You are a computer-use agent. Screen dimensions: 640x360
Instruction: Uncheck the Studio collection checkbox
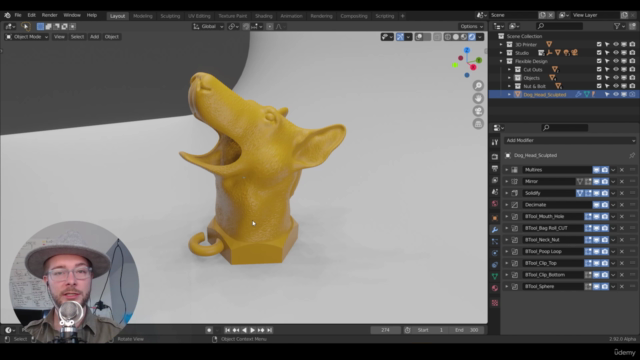click(x=599, y=53)
